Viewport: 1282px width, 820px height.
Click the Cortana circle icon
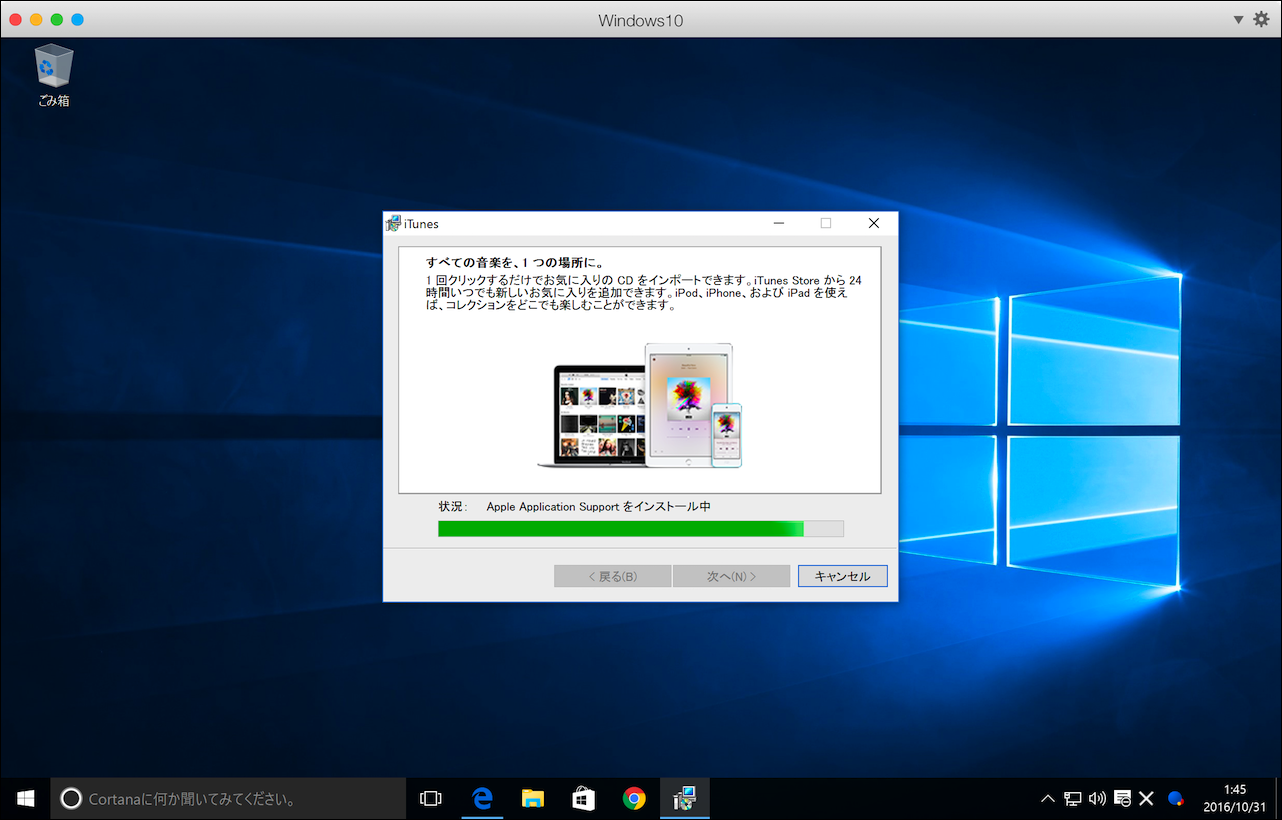click(x=71, y=799)
